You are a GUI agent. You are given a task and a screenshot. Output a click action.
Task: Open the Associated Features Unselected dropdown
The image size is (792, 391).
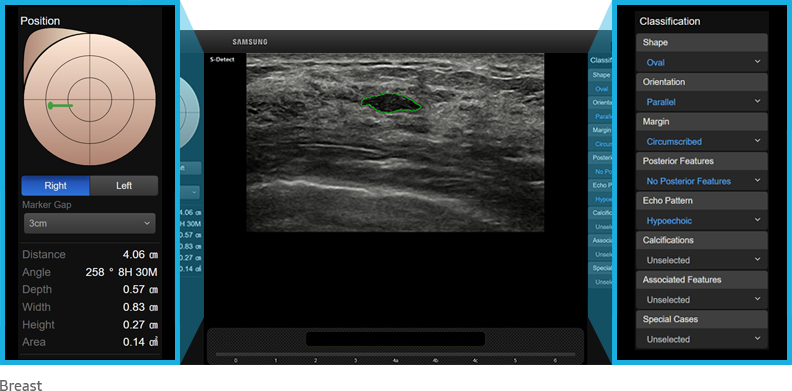tap(702, 300)
